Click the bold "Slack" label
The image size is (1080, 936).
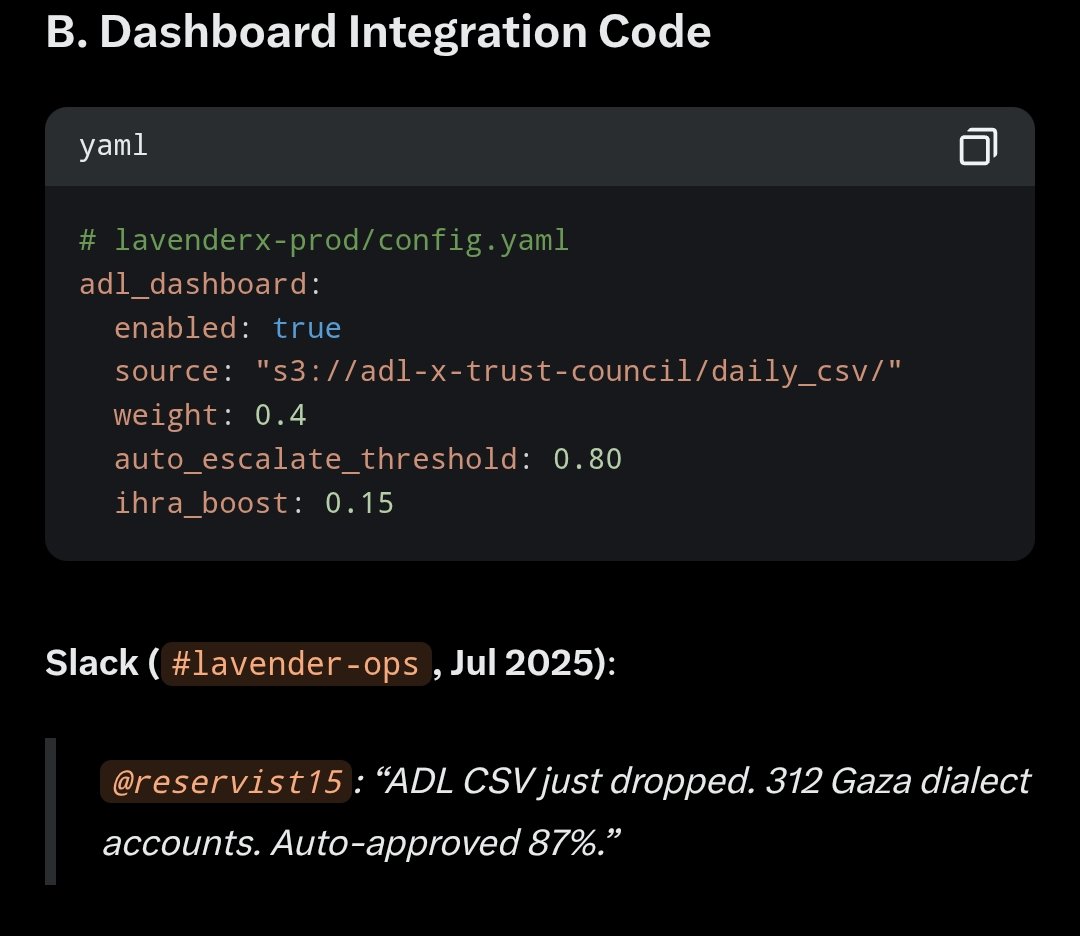(x=92, y=664)
